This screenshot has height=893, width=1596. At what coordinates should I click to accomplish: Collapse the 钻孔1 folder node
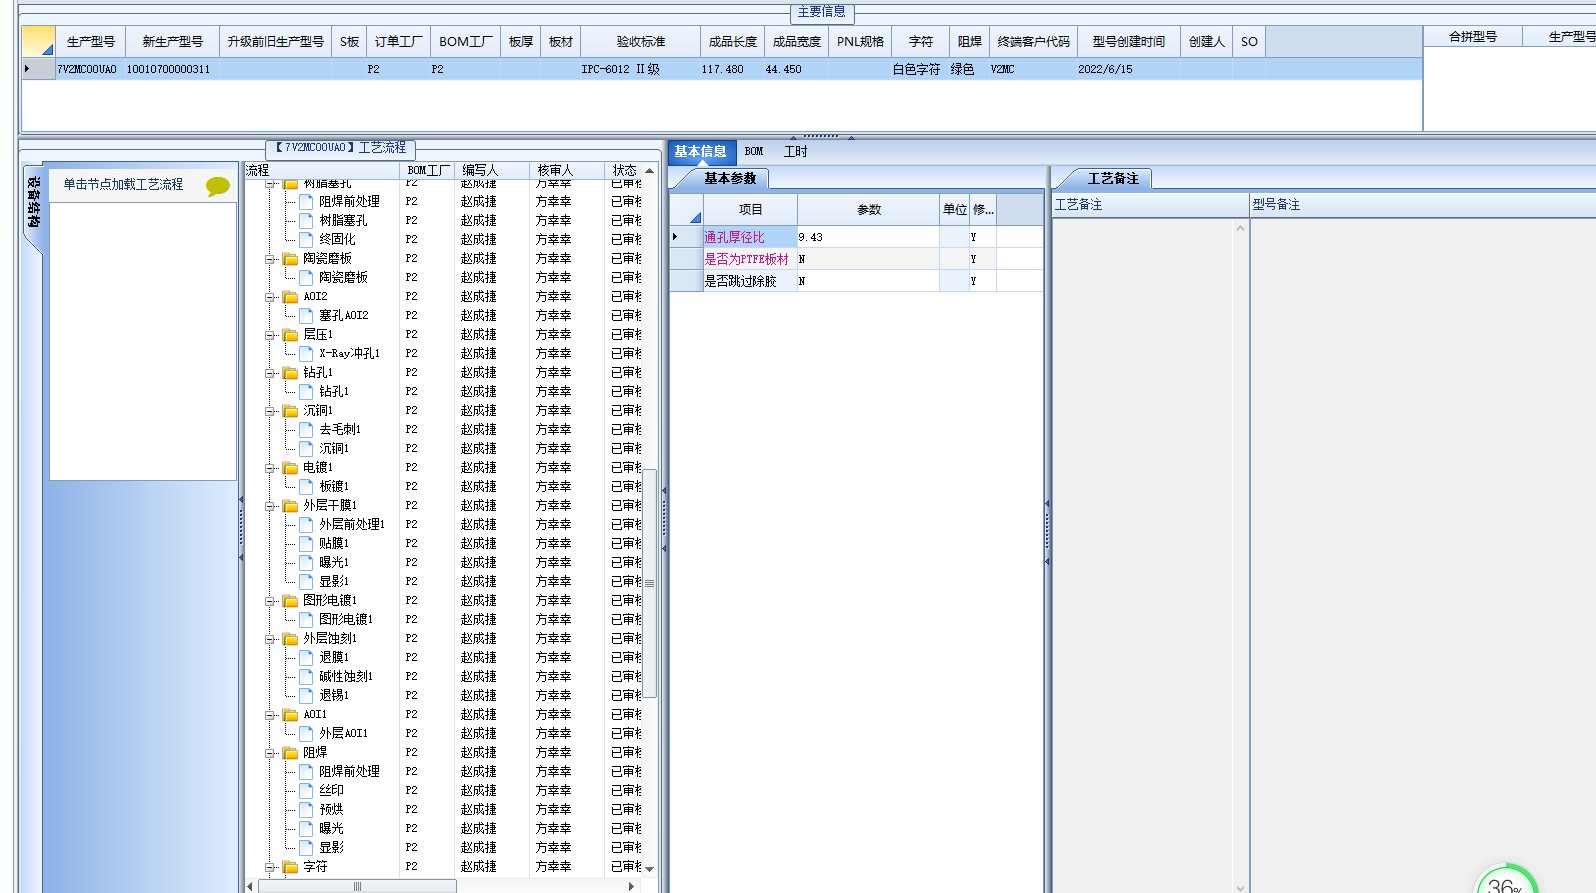tap(270, 373)
